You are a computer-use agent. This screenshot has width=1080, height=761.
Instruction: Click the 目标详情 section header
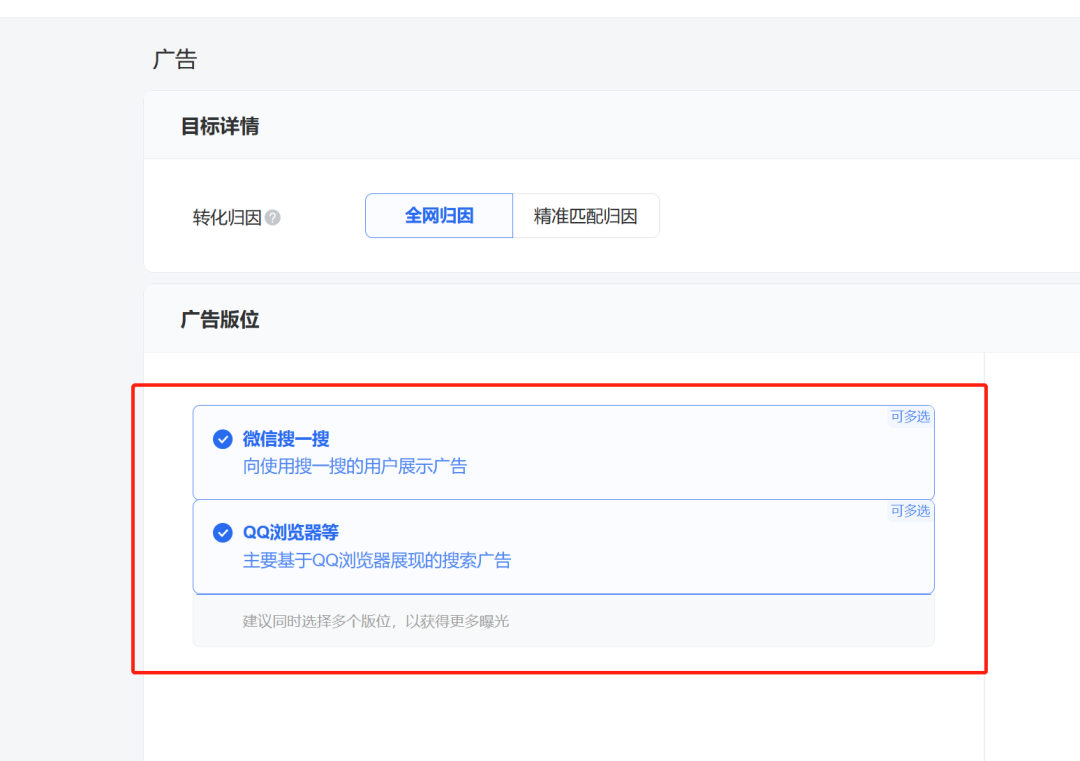[220, 126]
